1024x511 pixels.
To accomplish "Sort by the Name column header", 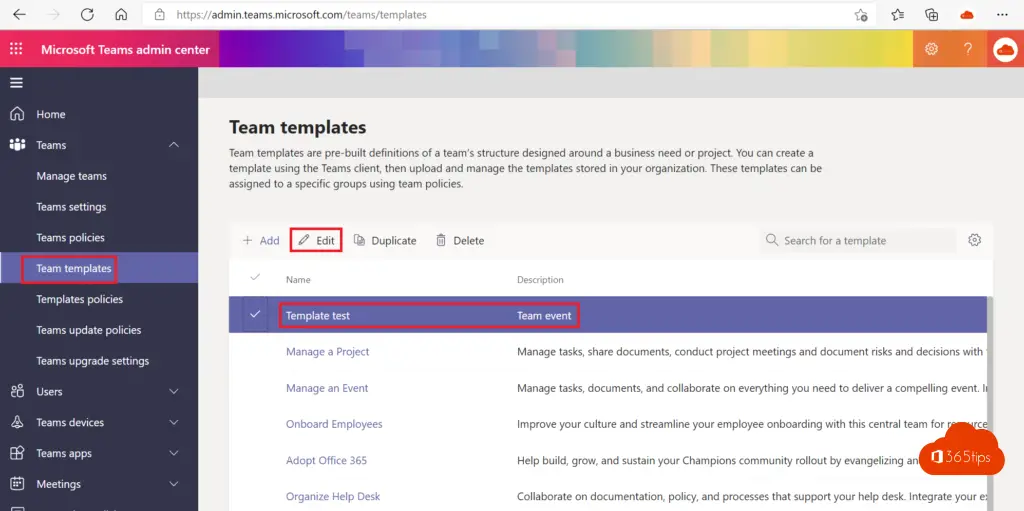I will coord(298,280).
